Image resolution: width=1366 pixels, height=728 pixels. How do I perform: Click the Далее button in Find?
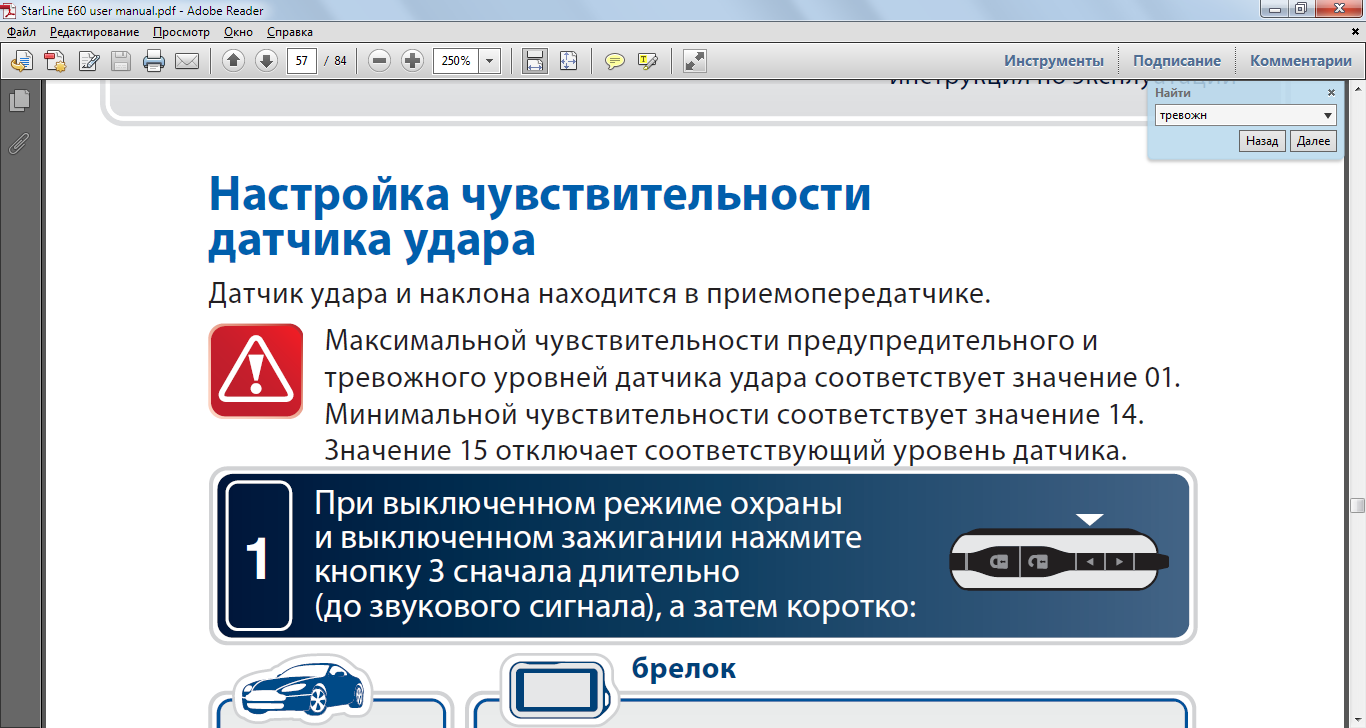click(x=1313, y=141)
